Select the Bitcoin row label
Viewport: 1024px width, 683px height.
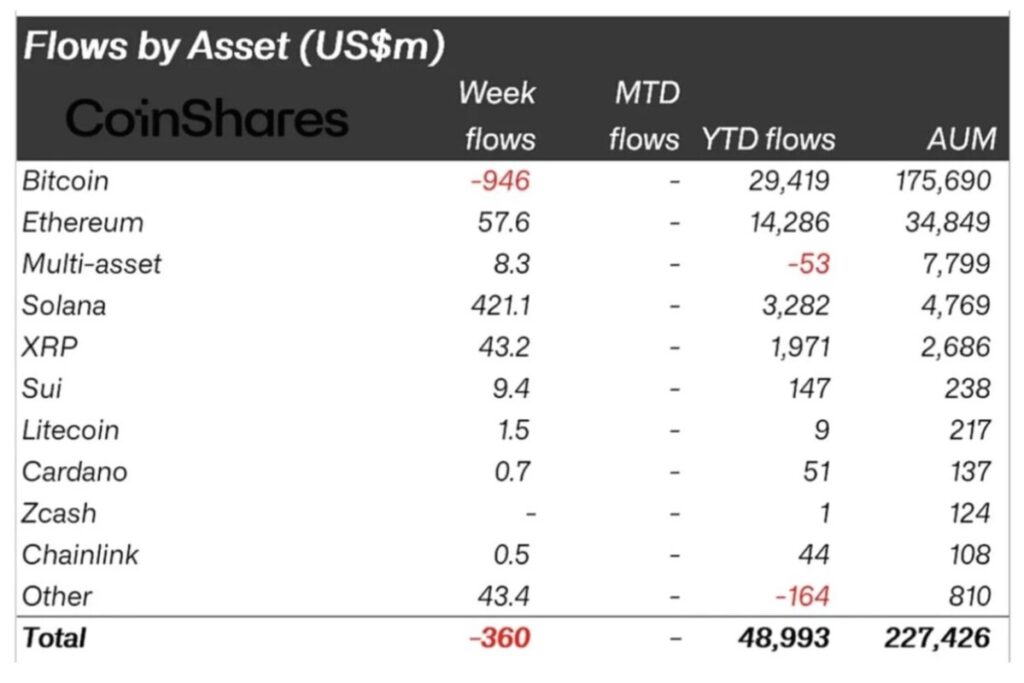pos(66,181)
